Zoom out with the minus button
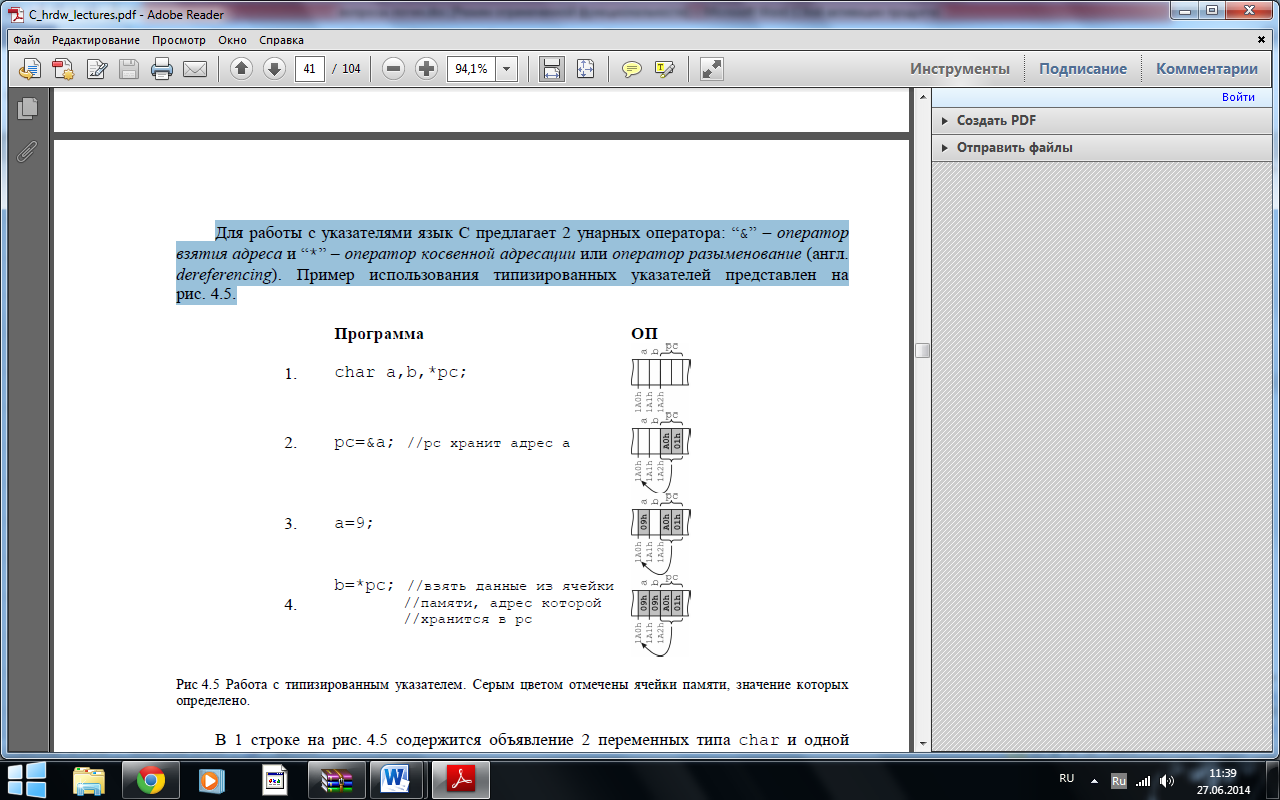Screen dimensions: 1280x800 click(393, 69)
